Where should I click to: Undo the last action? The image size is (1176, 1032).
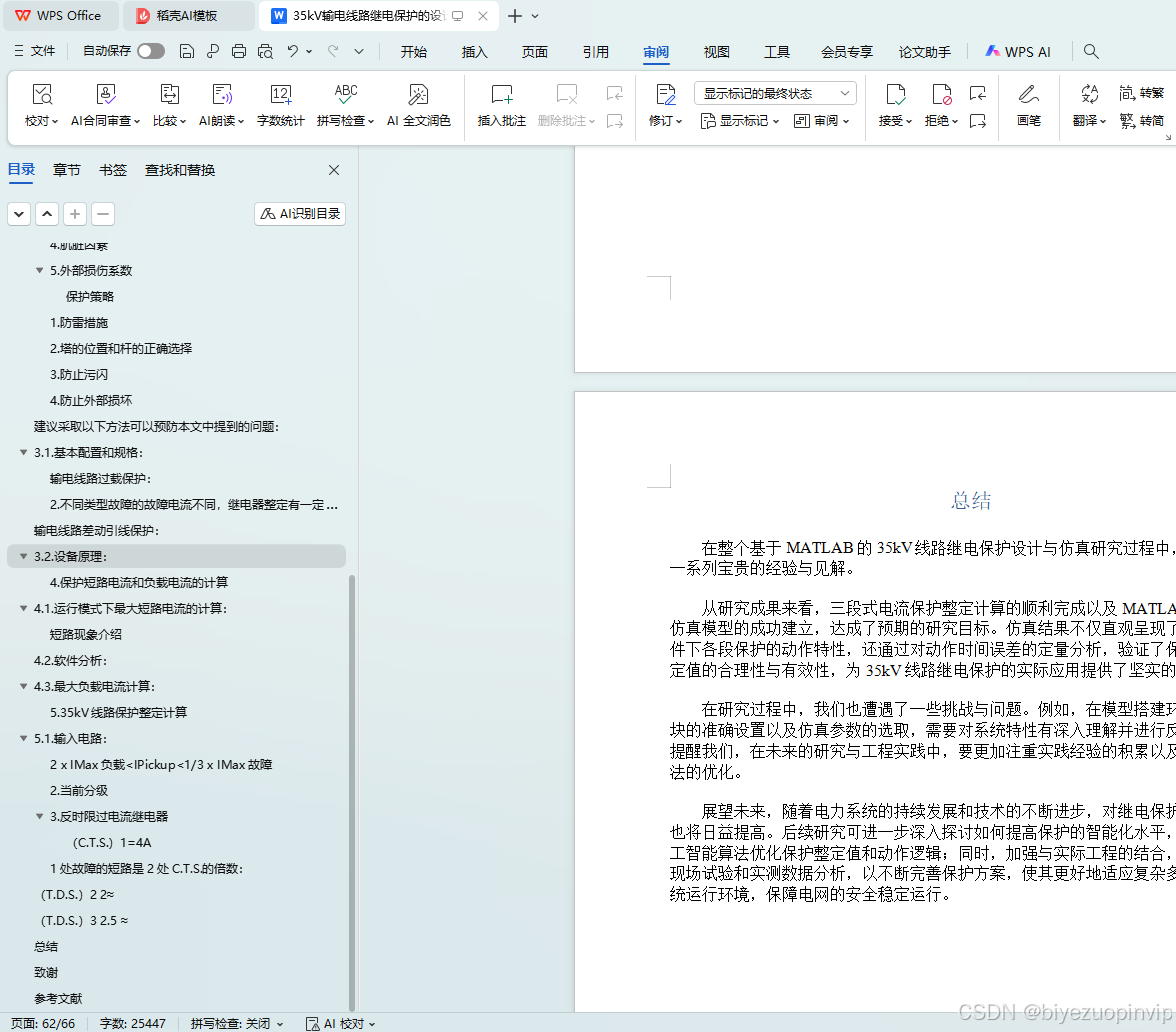coord(292,51)
